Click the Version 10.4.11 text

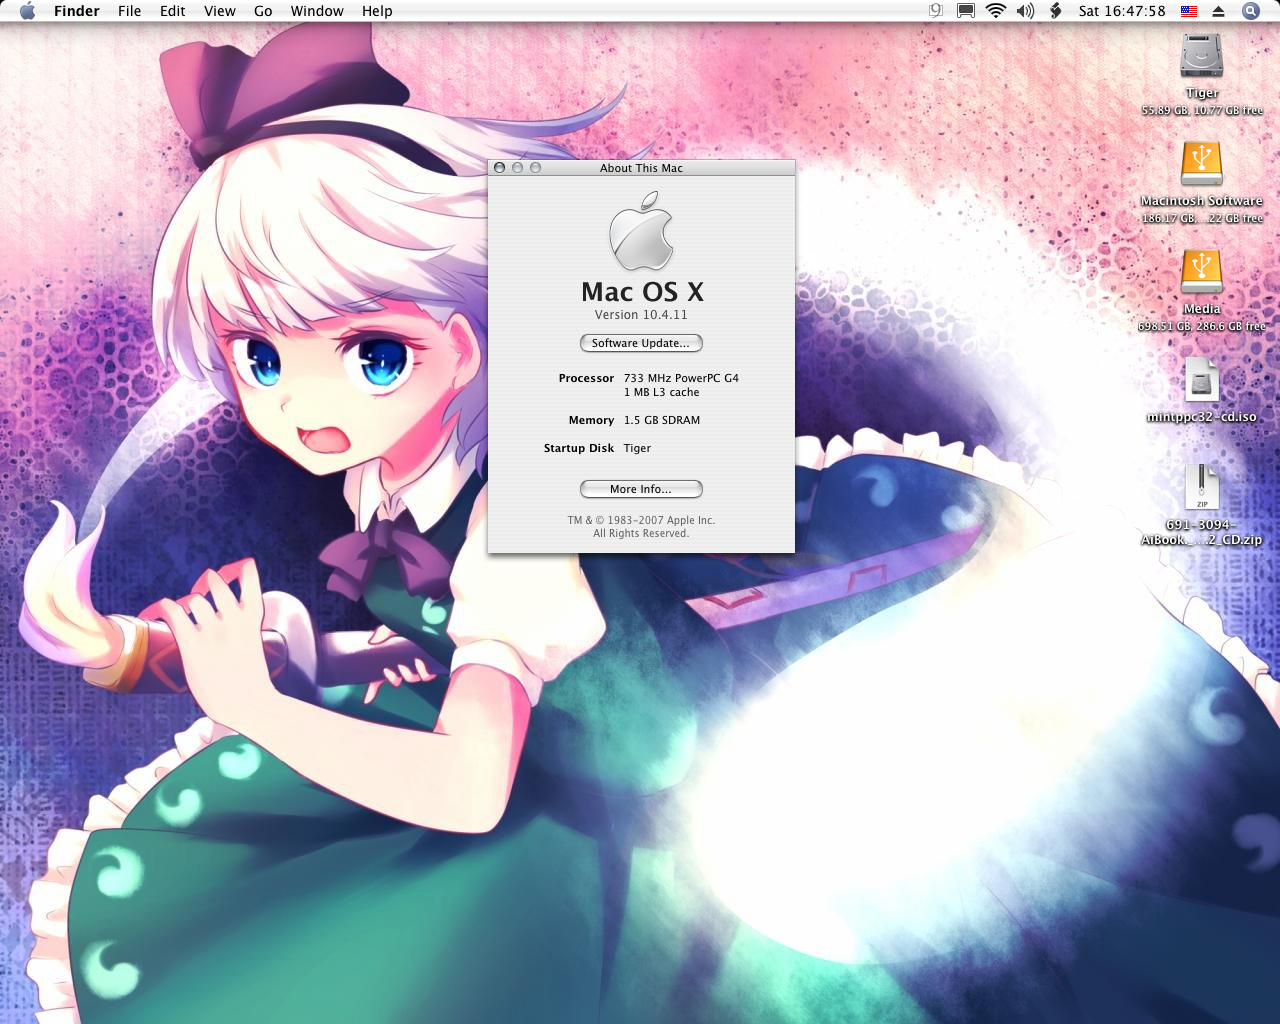pos(641,314)
